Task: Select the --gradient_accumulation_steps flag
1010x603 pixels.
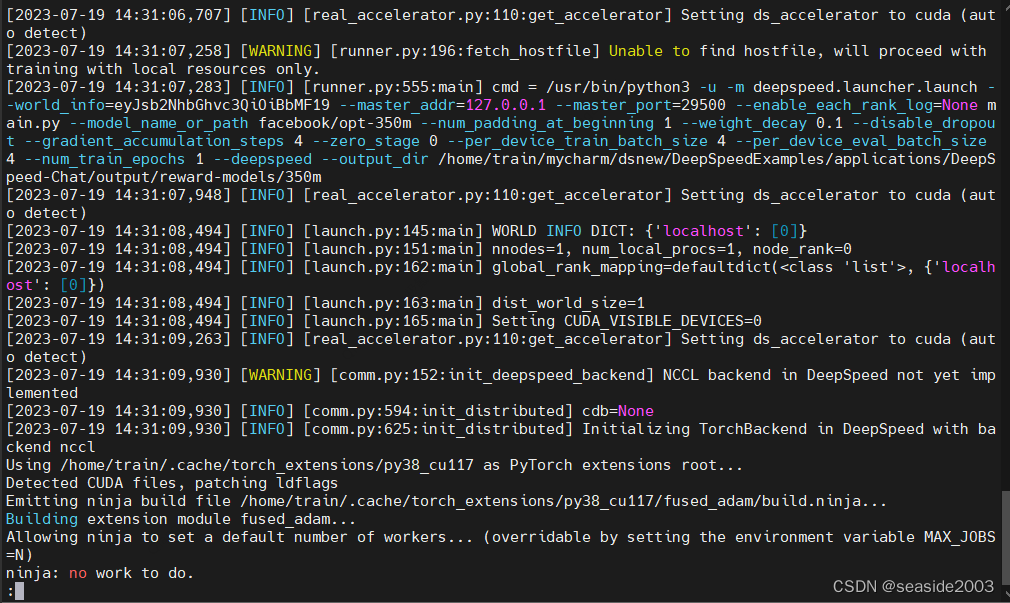Action: click(x=155, y=141)
